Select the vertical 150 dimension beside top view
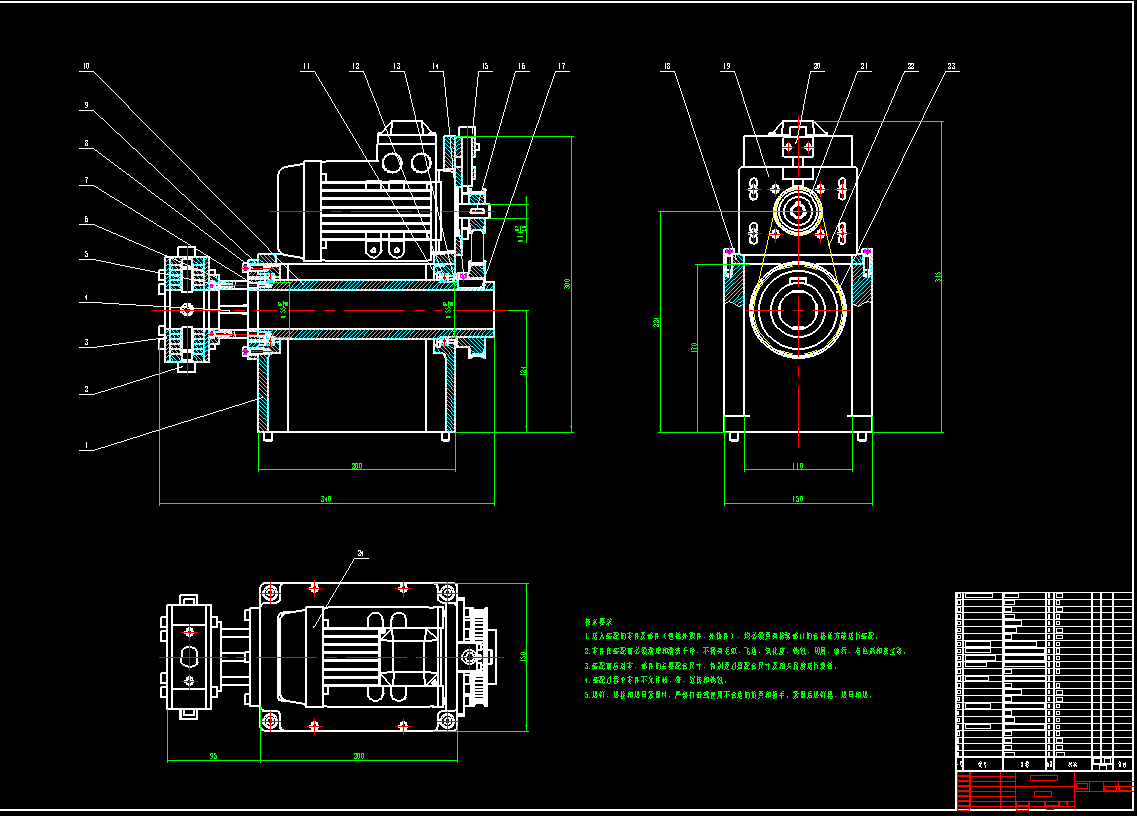Screen dimensions: 1137x816 click(523, 656)
